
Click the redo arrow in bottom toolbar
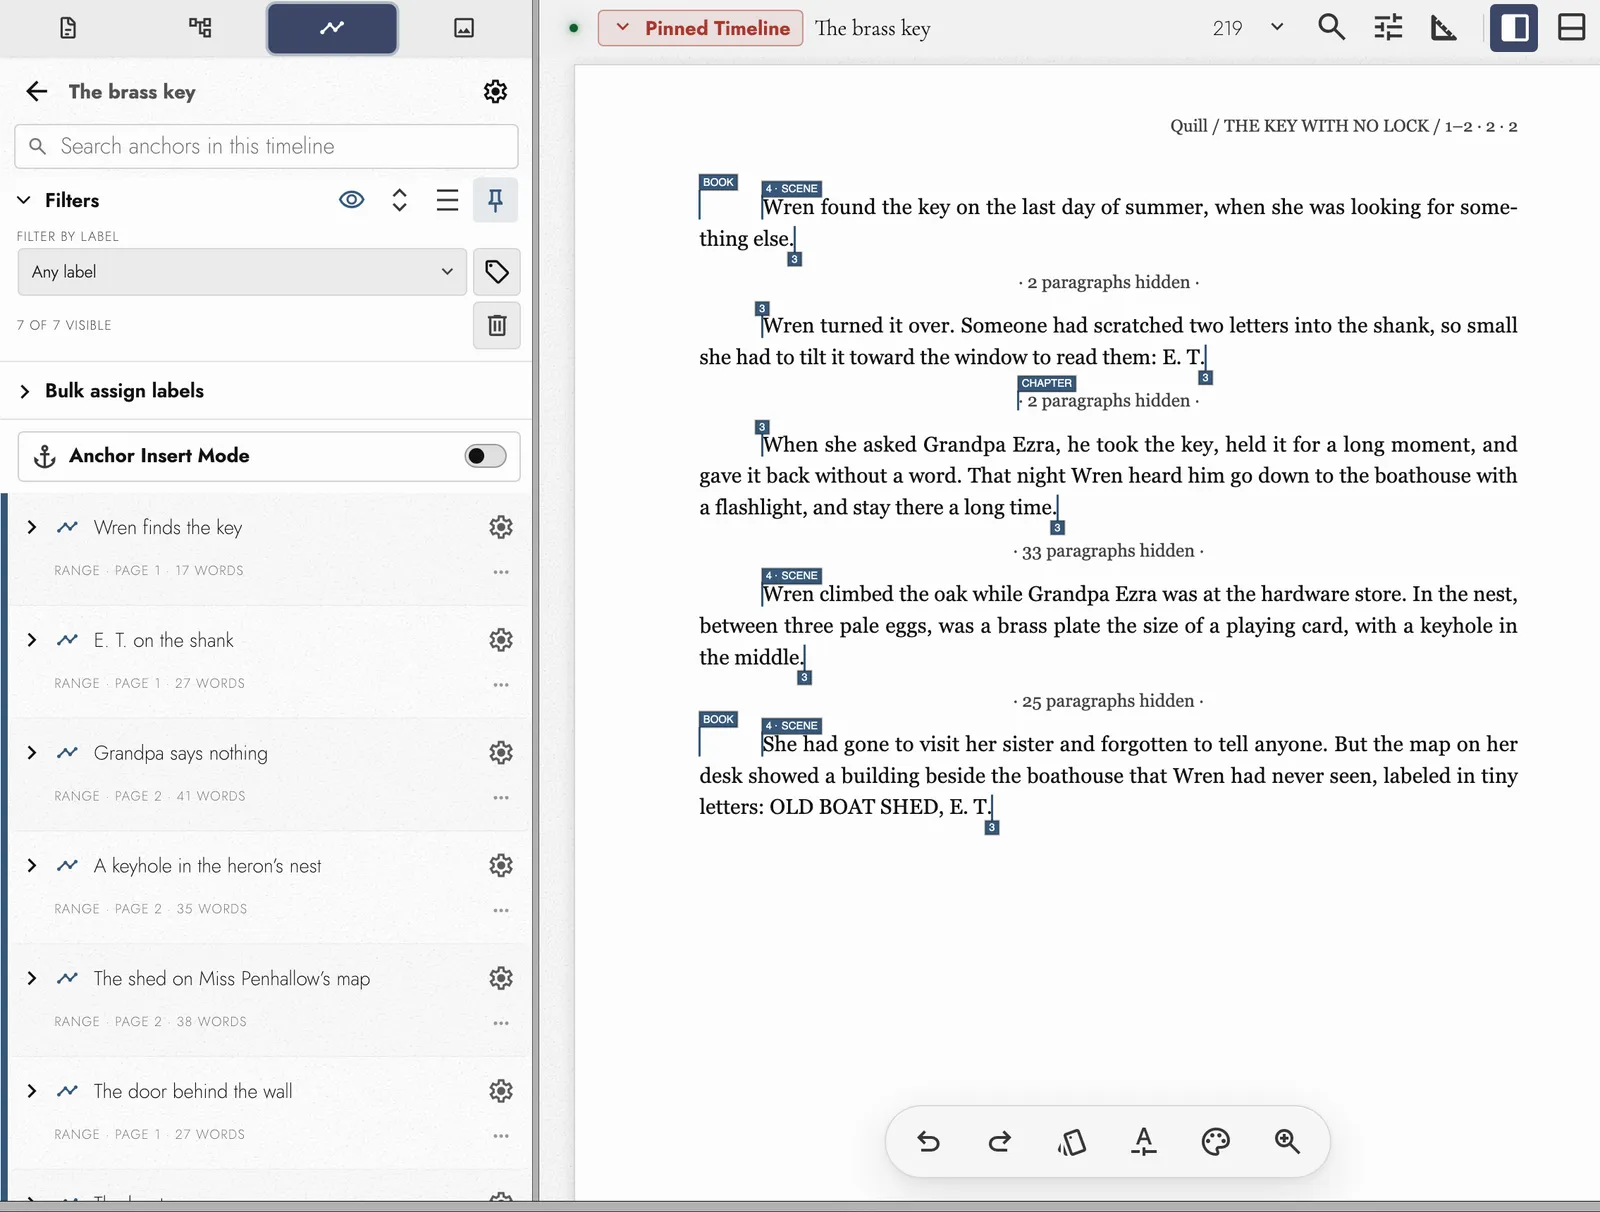point(1000,1141)
